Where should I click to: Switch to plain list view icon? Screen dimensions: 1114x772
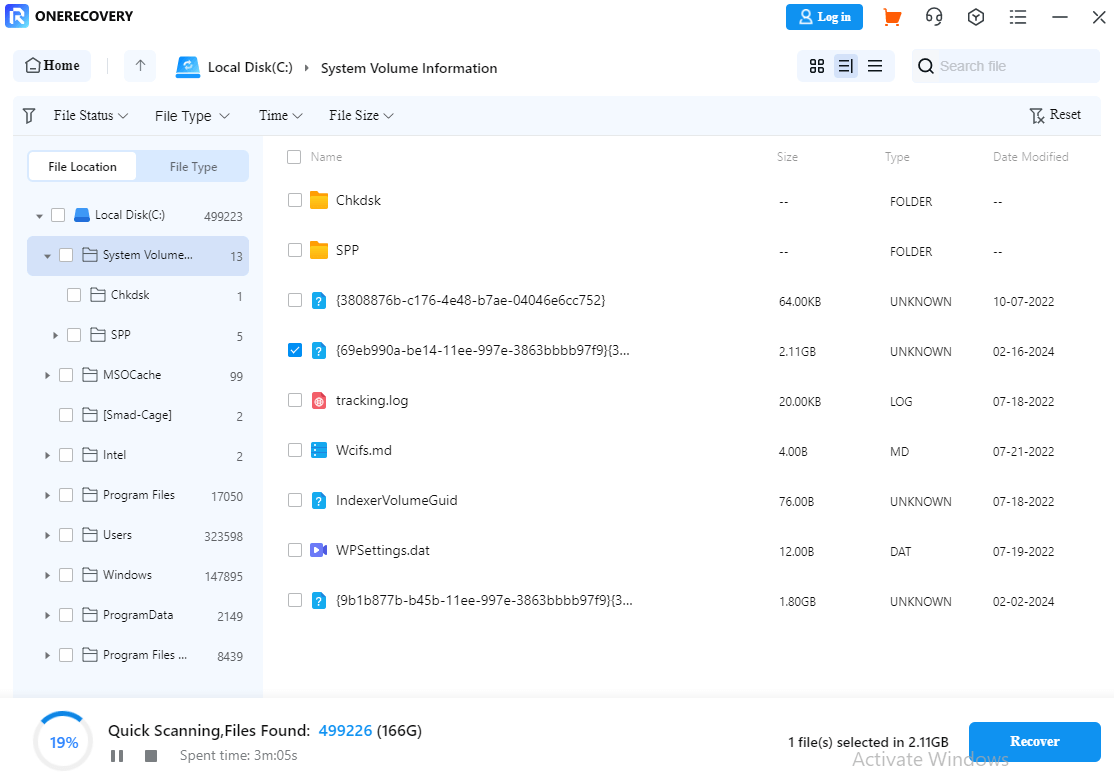pos(875,66)
